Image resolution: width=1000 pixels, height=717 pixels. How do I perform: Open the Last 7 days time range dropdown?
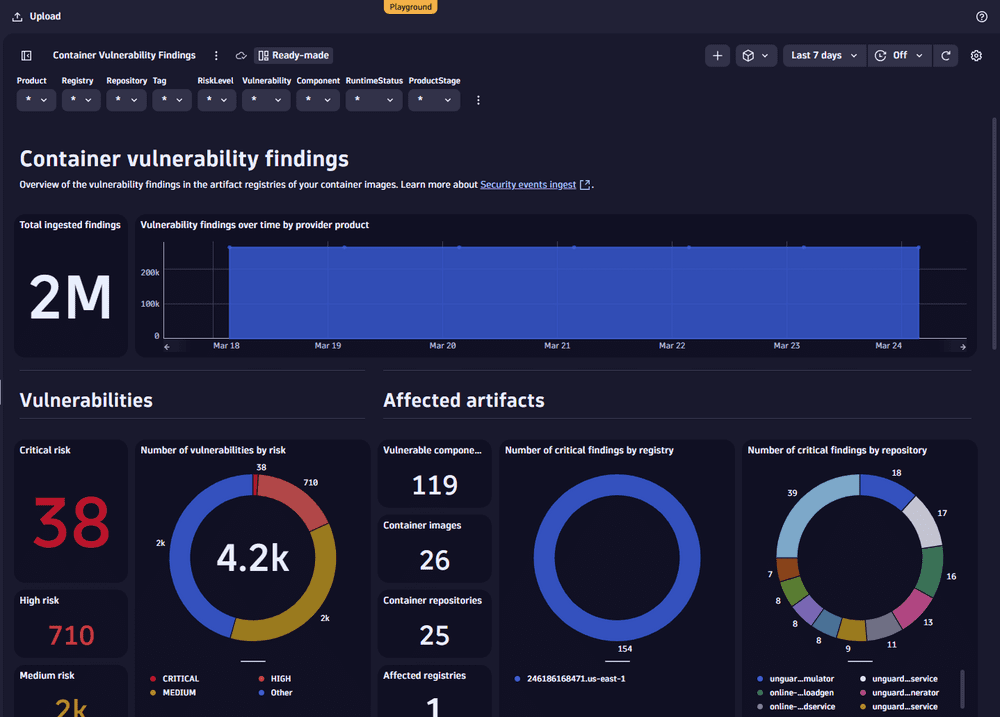(x=823, y=55)
